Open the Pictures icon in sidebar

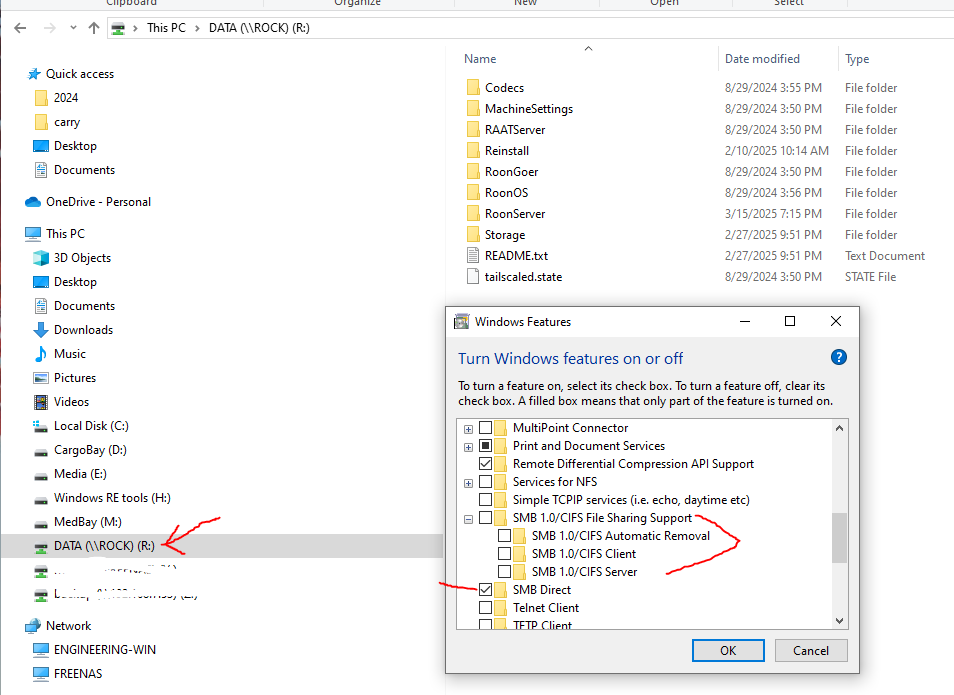click(x=41, y=378)
